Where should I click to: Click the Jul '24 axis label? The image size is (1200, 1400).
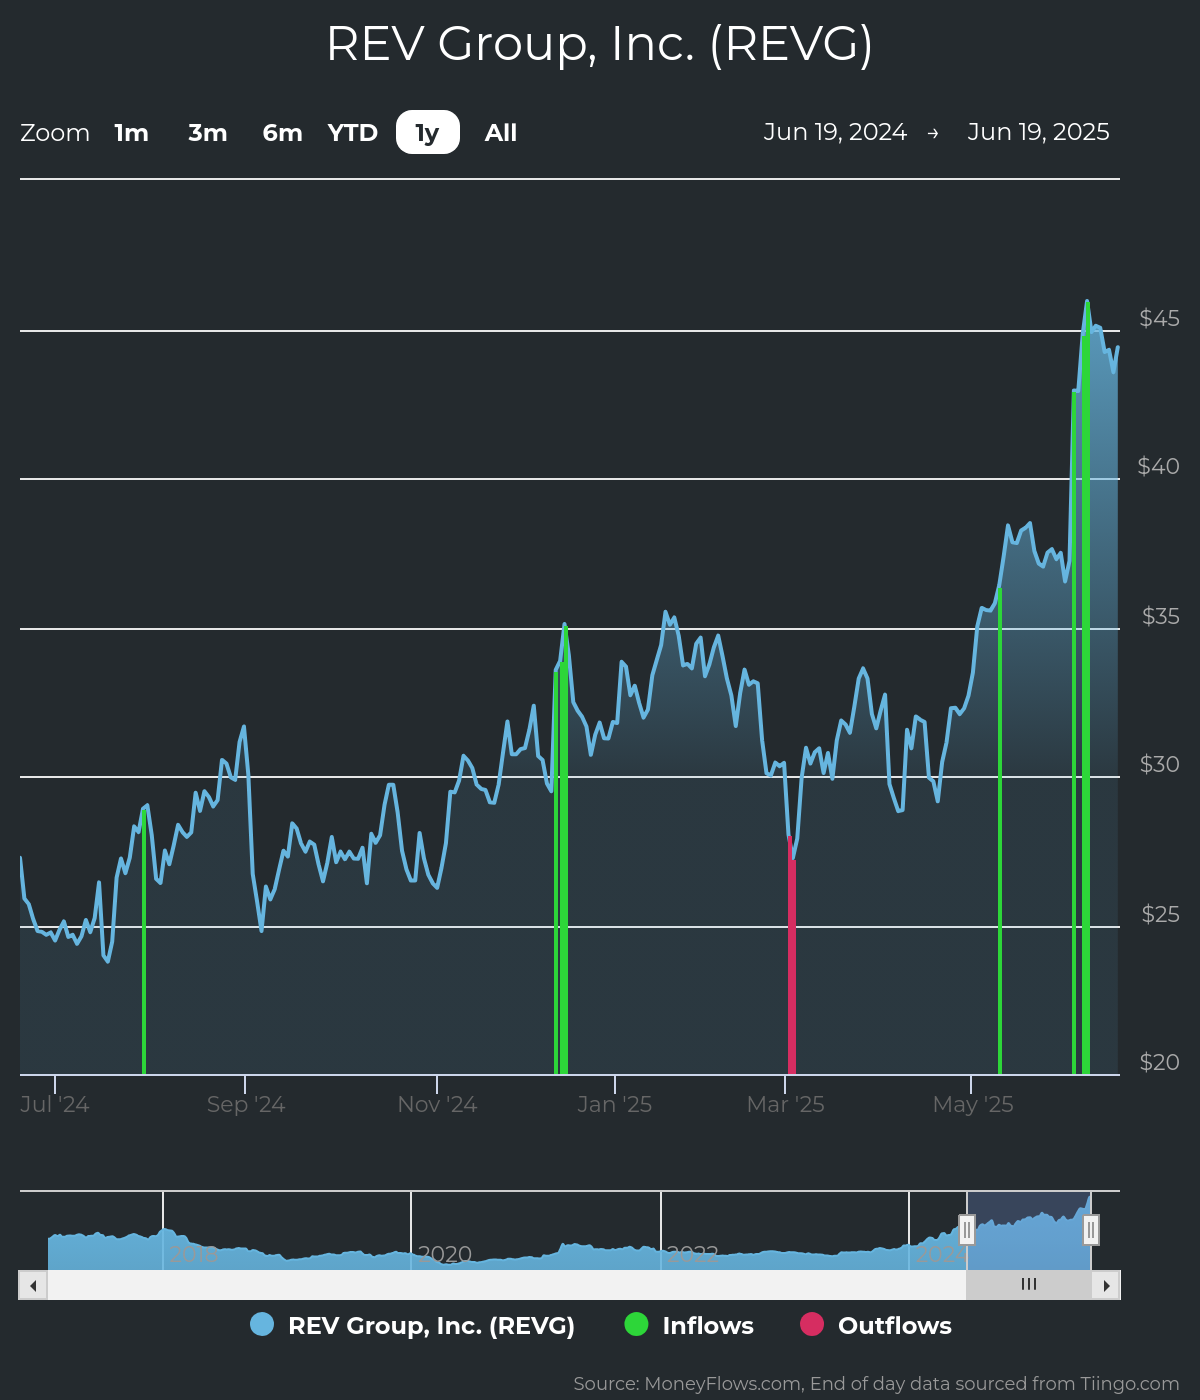tap(55, 1105)
